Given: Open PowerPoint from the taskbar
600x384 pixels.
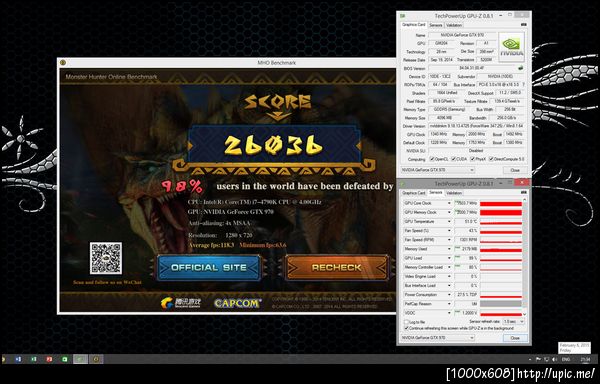Looking at the screenshot, I should 49,359.
